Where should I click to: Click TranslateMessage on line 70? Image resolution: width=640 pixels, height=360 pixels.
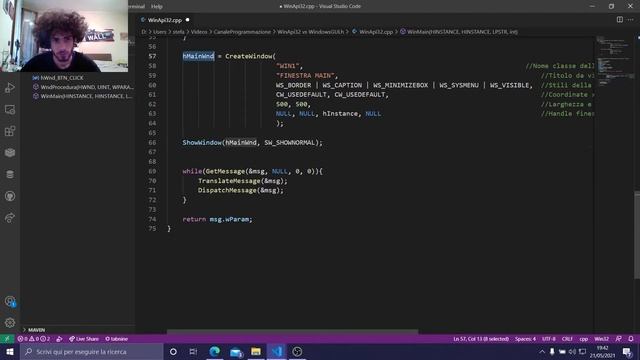(229, 181)
